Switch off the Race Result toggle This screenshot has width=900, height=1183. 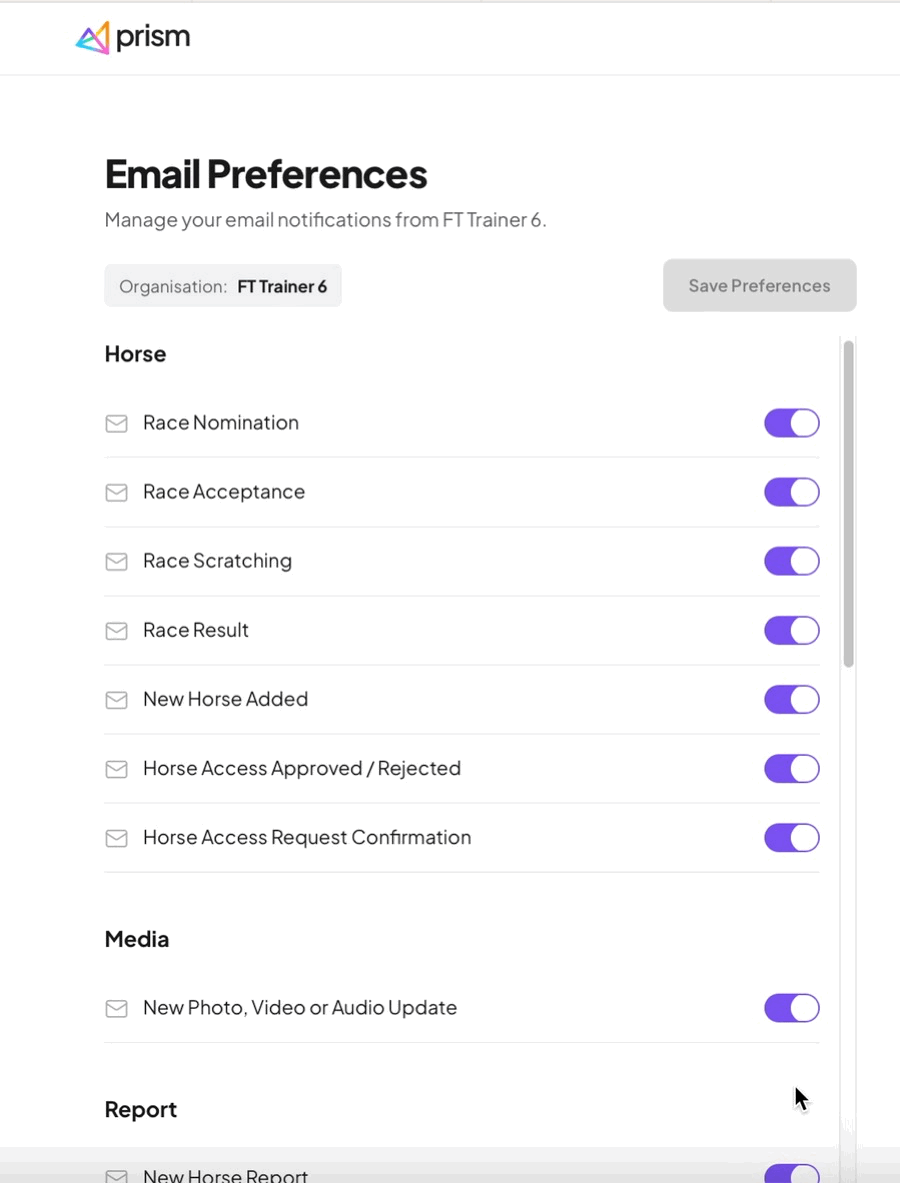[791, 631]
